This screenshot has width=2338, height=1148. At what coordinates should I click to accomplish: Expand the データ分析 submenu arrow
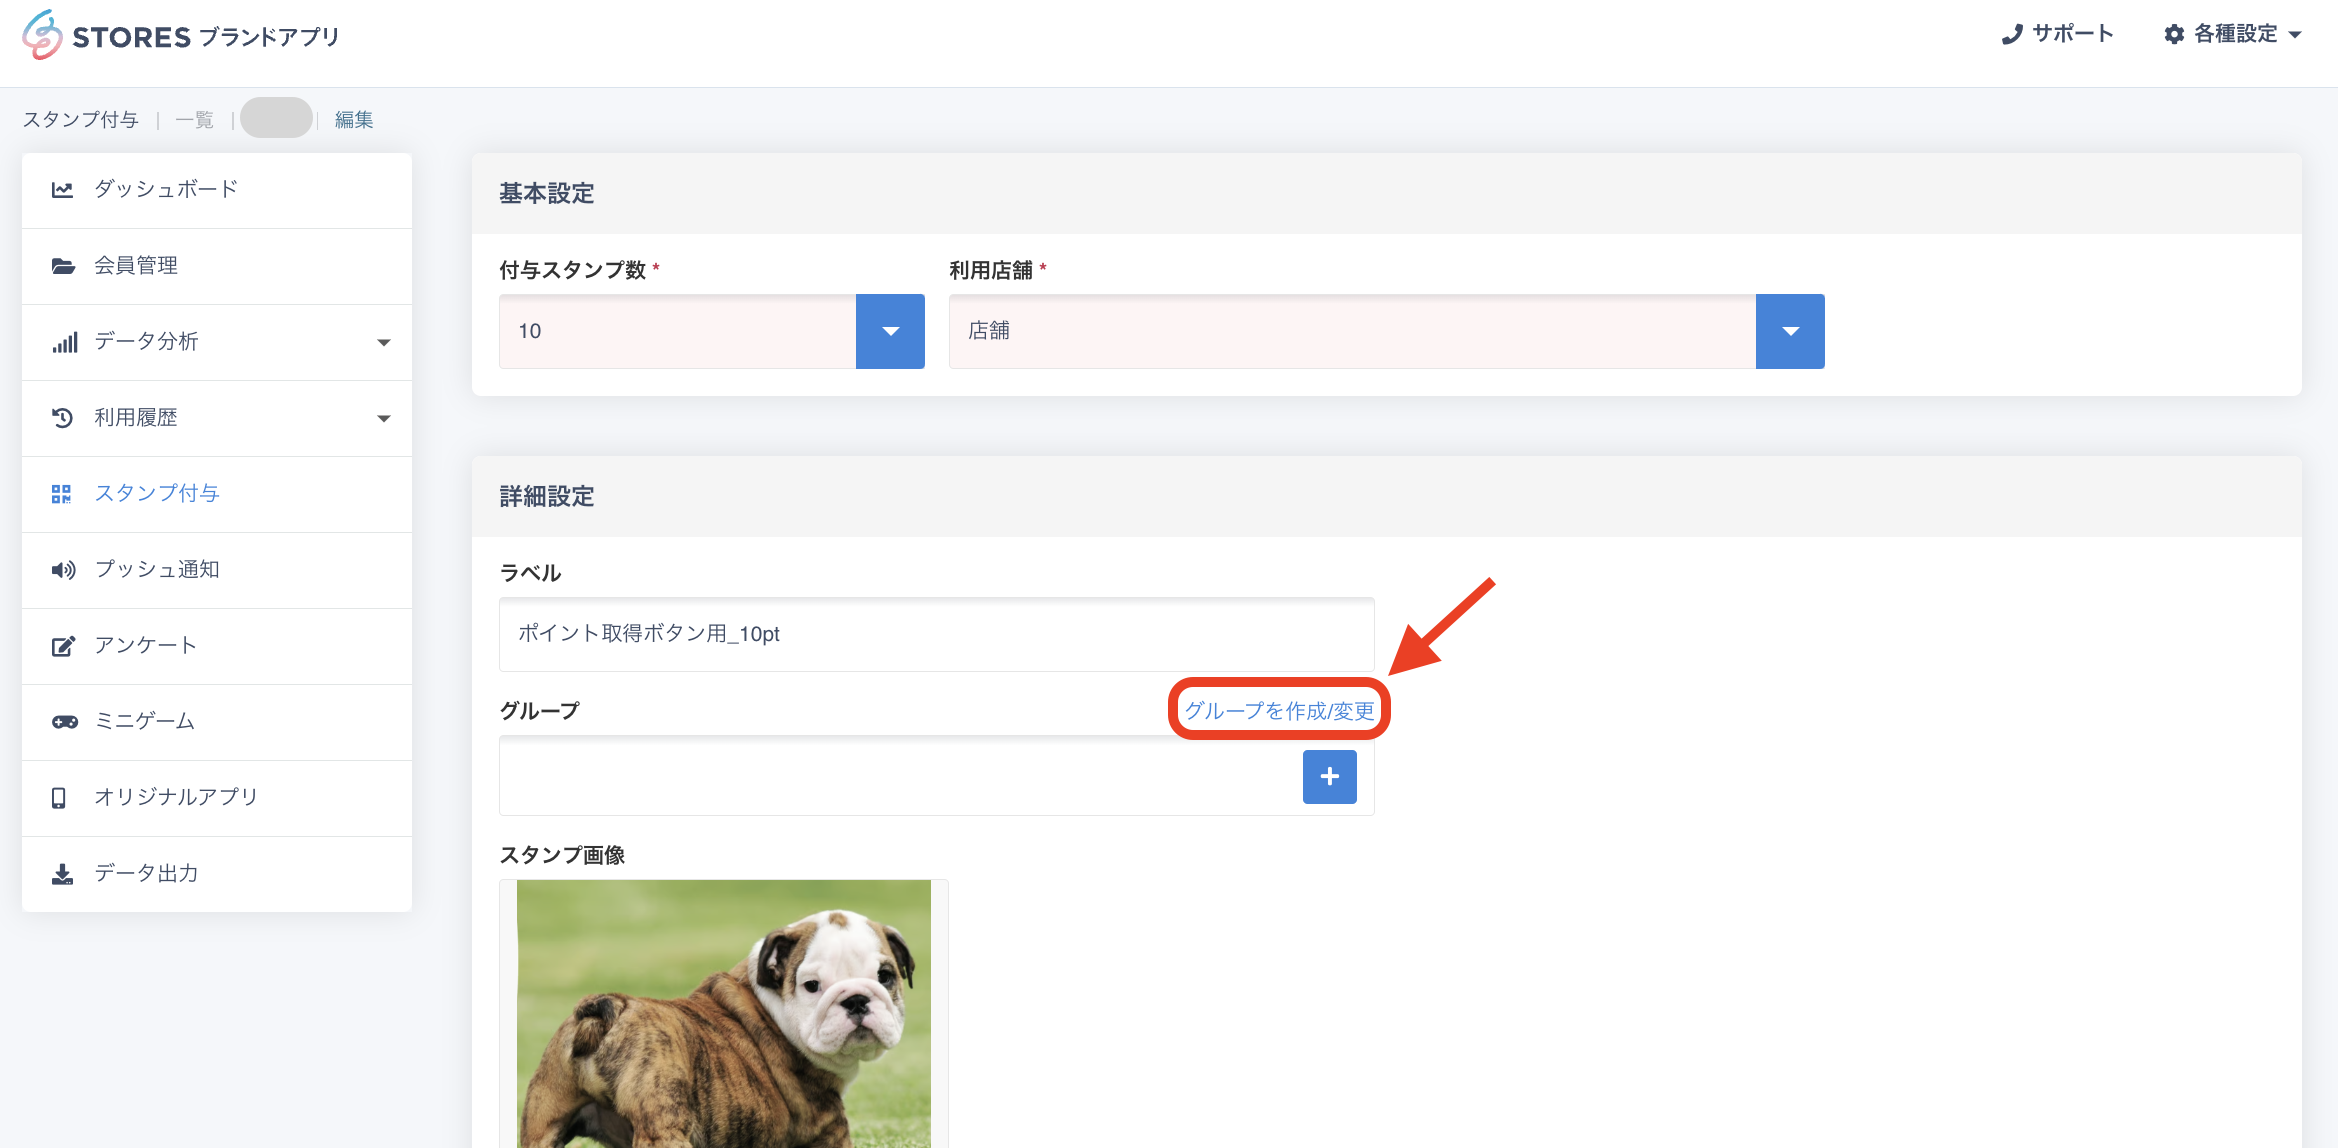click(384, 342)
